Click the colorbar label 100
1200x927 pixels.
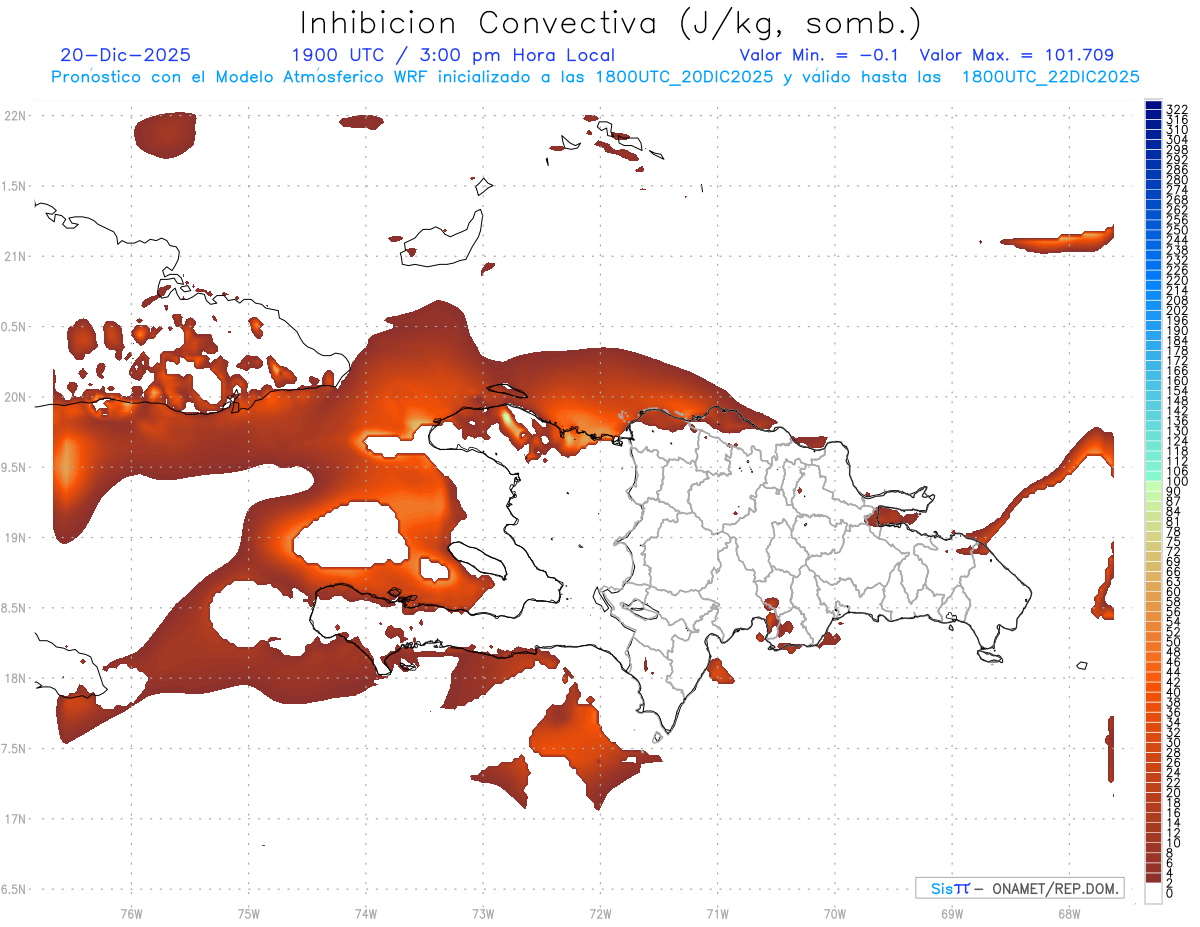[x=1176, y=482]
